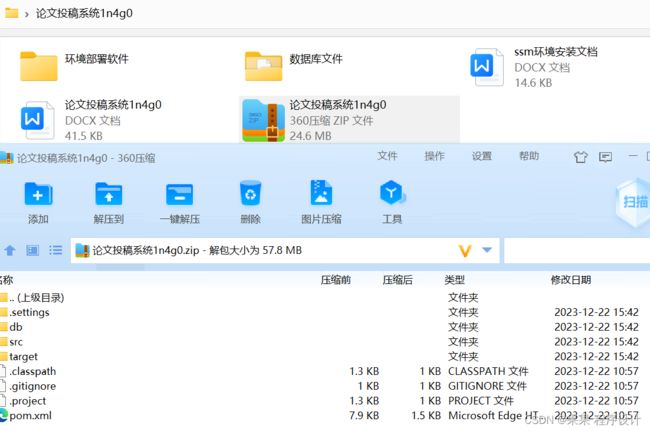The height and width of the screenshot is (431, 650).
Task: Select the .. (上级目录) parent directory row
Action: pyautogui.click(x=325, y=298)
